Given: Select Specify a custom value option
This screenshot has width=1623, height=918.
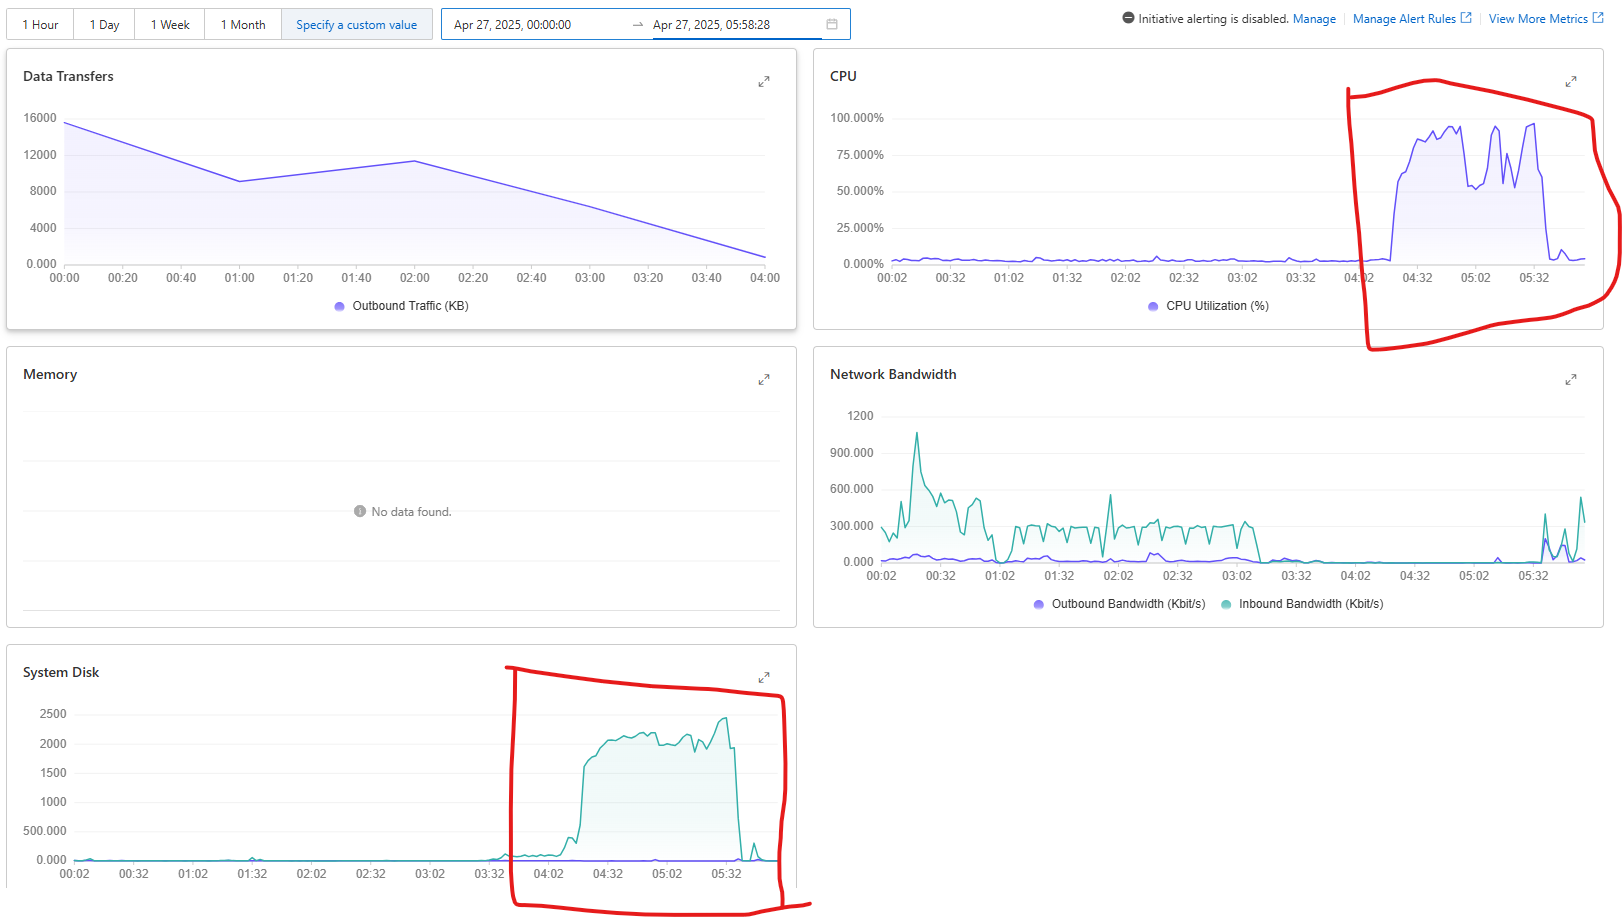Looking at the screenshot, I should coord(357,24).
